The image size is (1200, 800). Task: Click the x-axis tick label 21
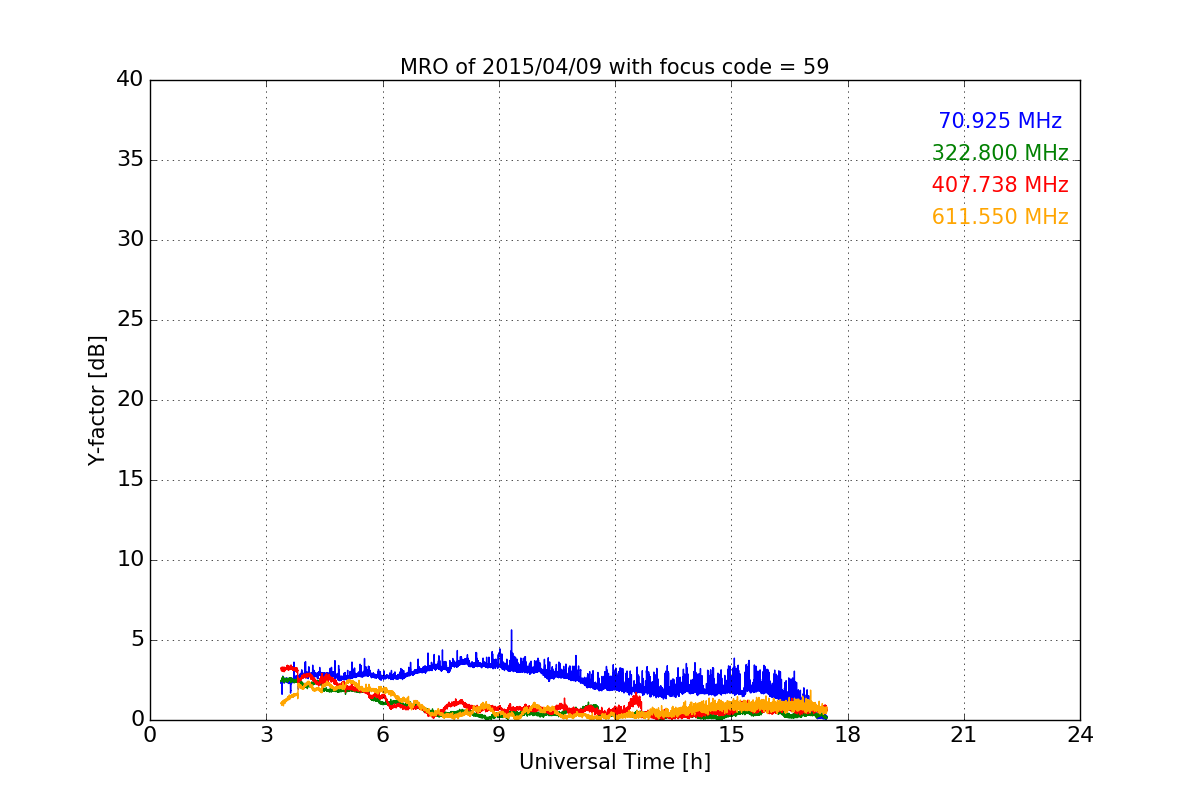pyautogui.click(x=964, y=735)
